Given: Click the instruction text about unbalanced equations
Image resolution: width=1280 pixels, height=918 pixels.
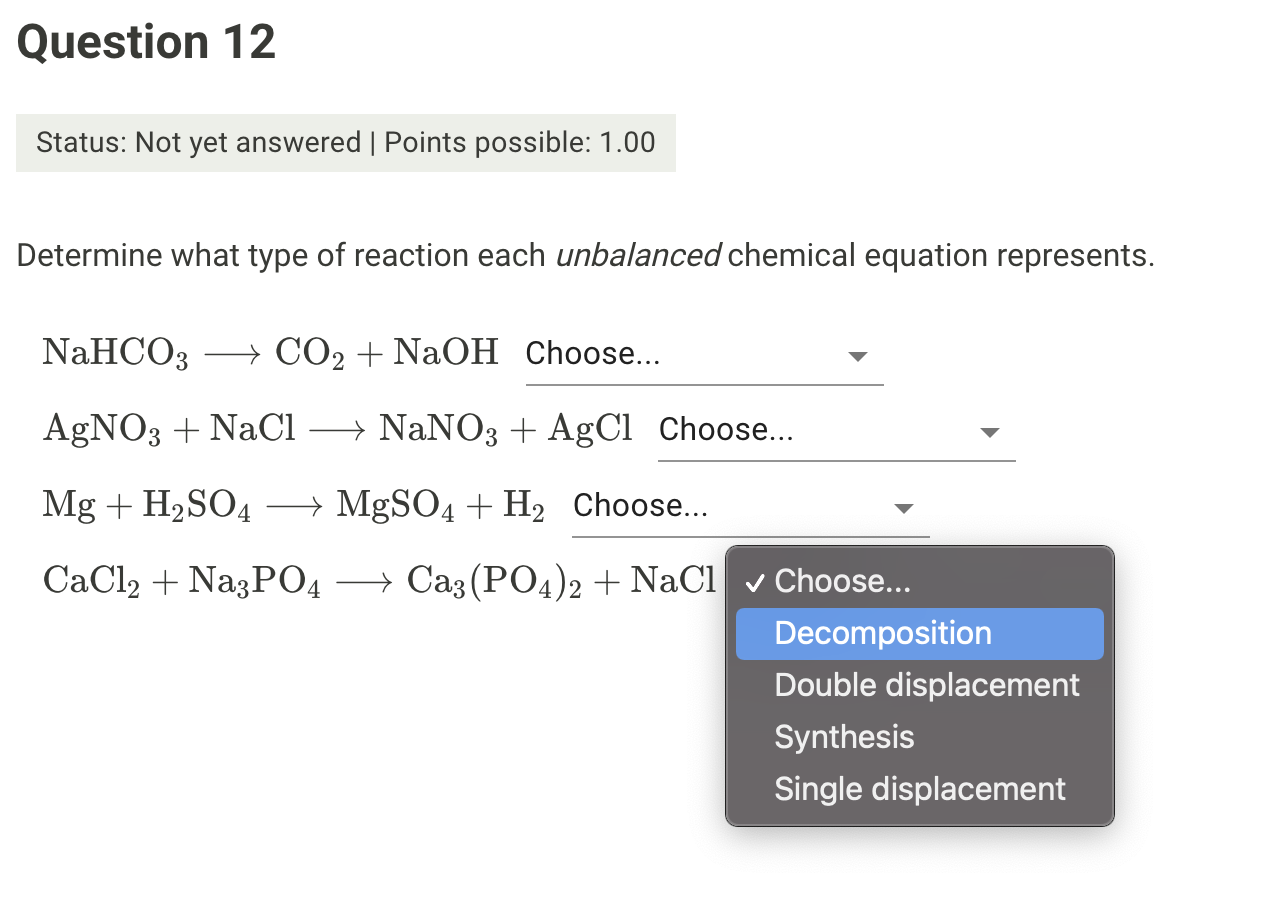Looking at the screenshot, I should point(585,255).
